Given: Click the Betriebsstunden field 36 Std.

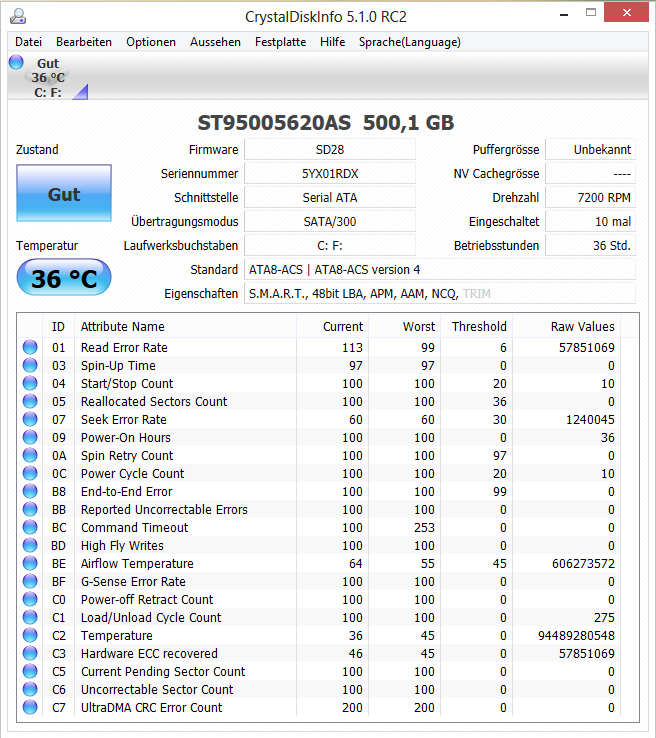Looking at the screenshot, I should (591, 246).
